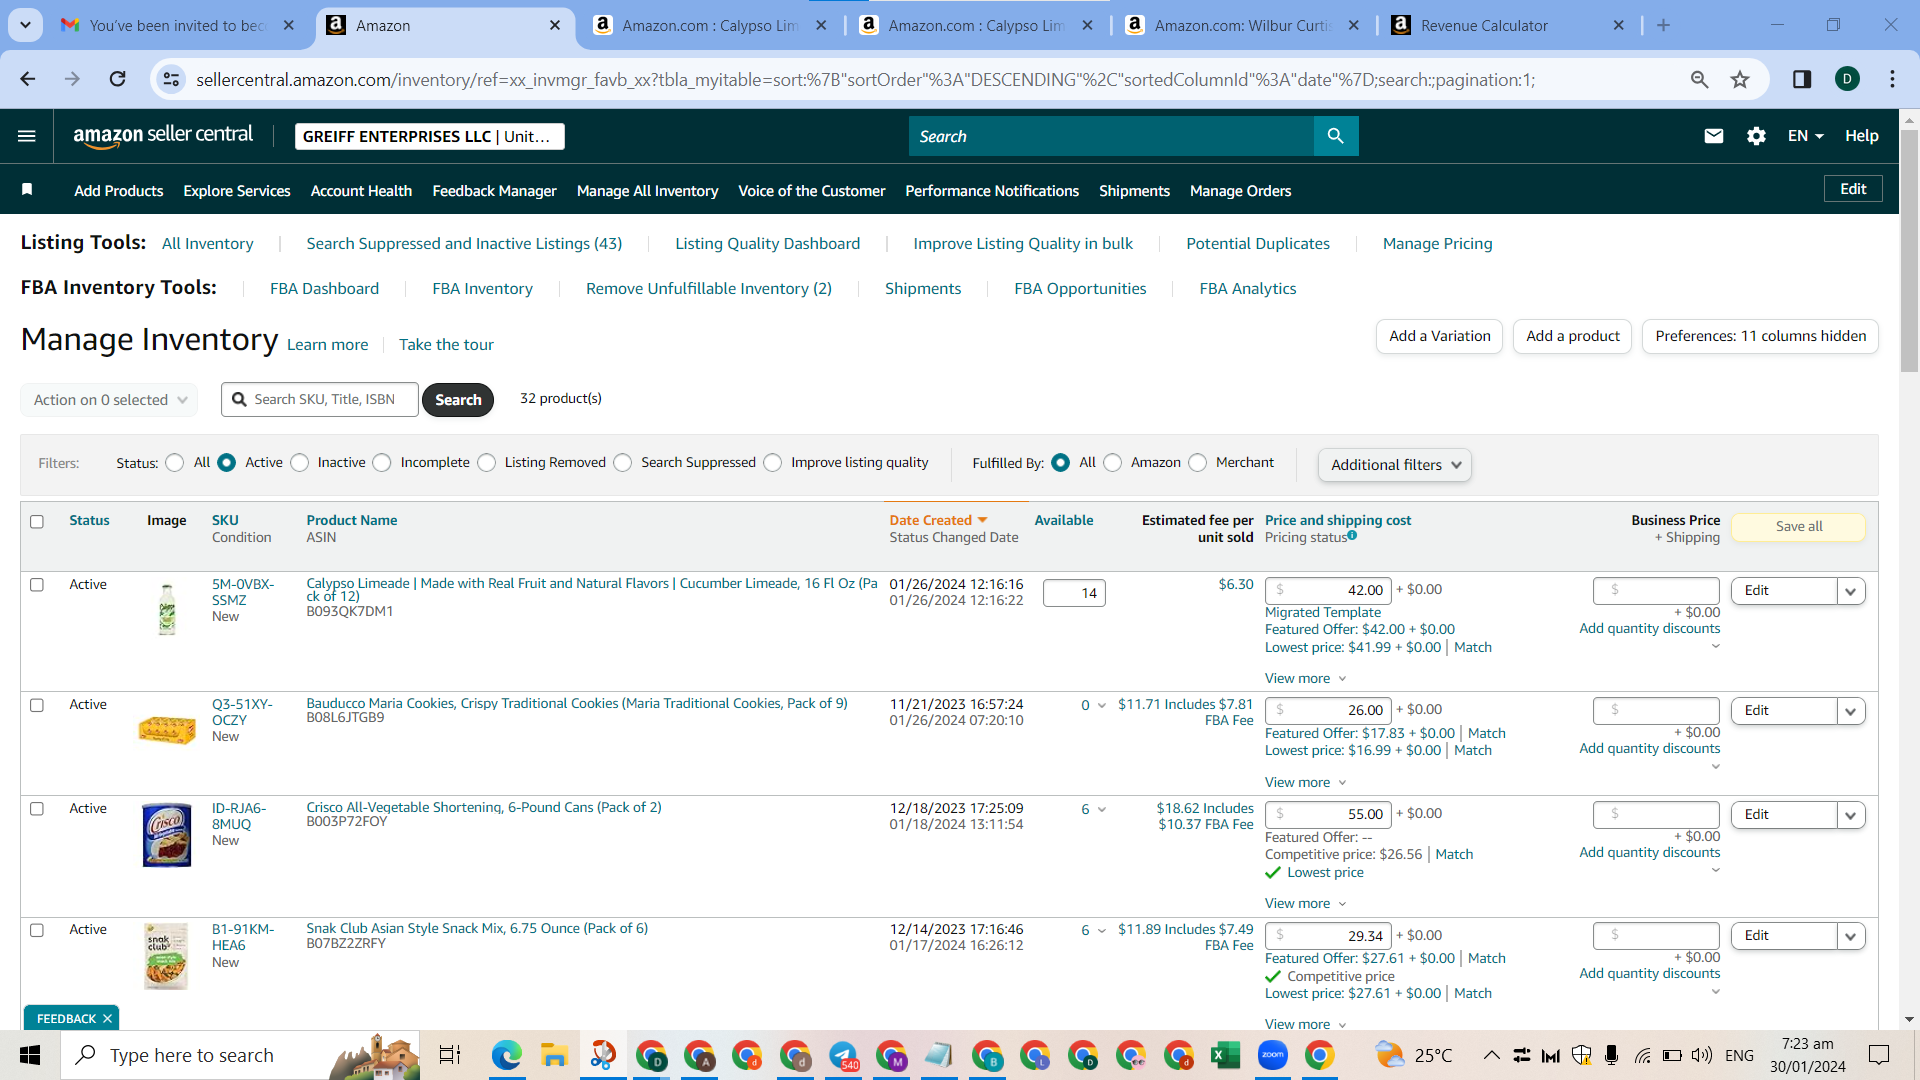Open Remove Unfulfillable Inventory (2) link

tap(708, 288)
